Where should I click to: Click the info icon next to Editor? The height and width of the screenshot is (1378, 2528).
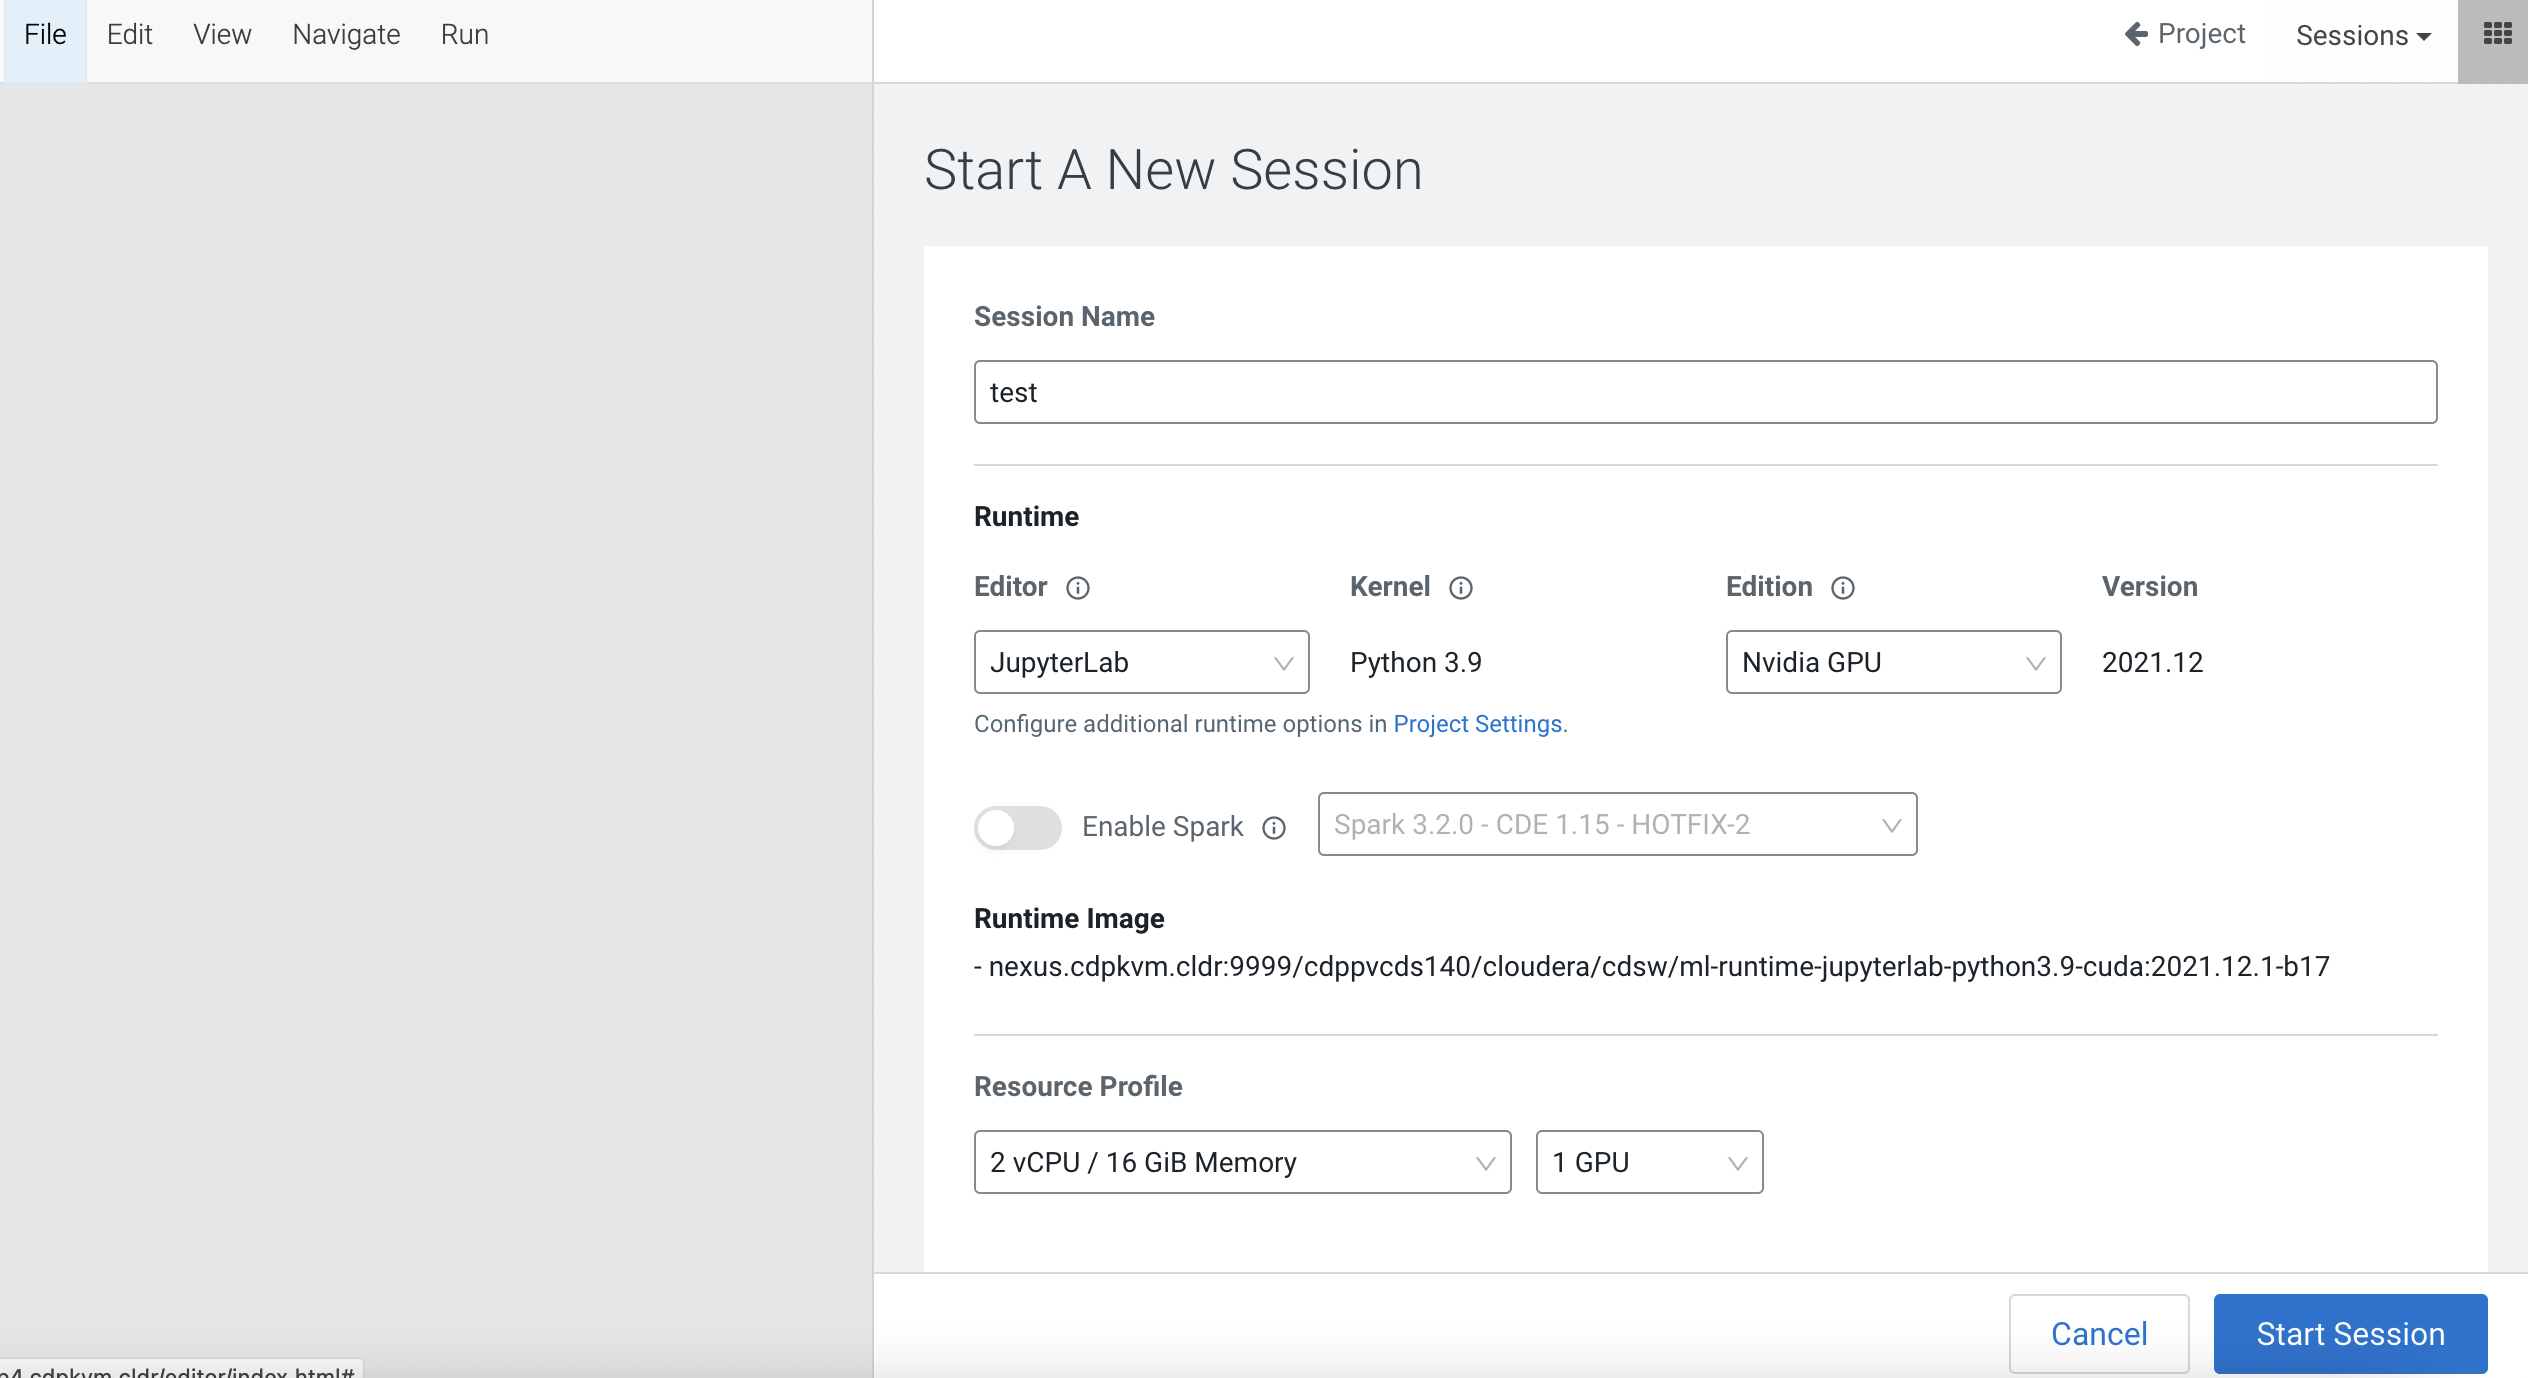tap(1077, 588)
